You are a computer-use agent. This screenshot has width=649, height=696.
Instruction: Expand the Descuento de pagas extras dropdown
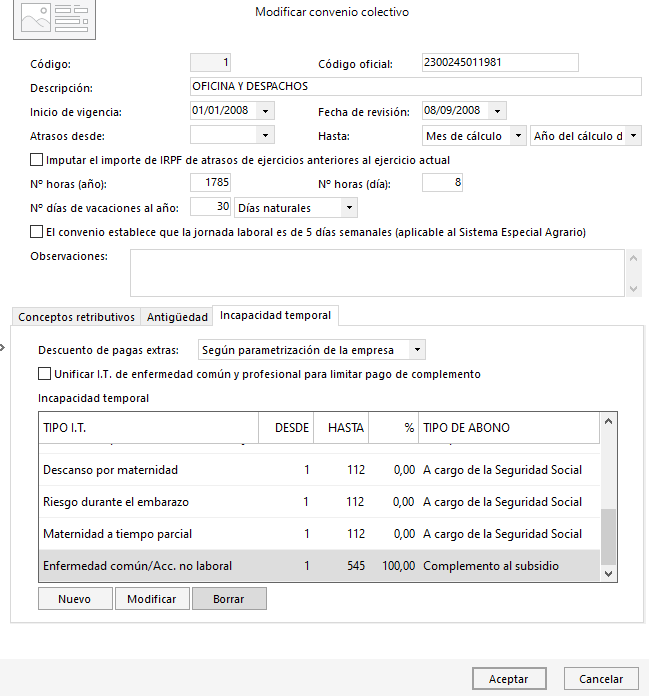click(417, 350)
